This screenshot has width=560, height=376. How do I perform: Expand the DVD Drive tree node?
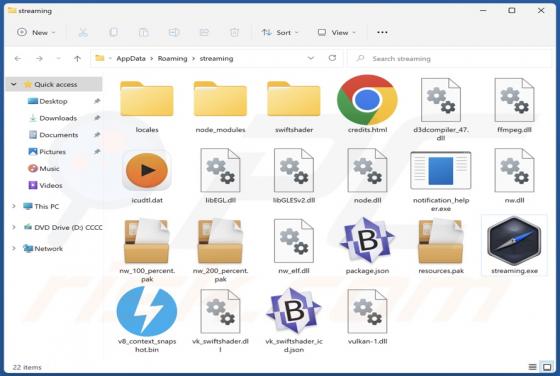(14, 227)
